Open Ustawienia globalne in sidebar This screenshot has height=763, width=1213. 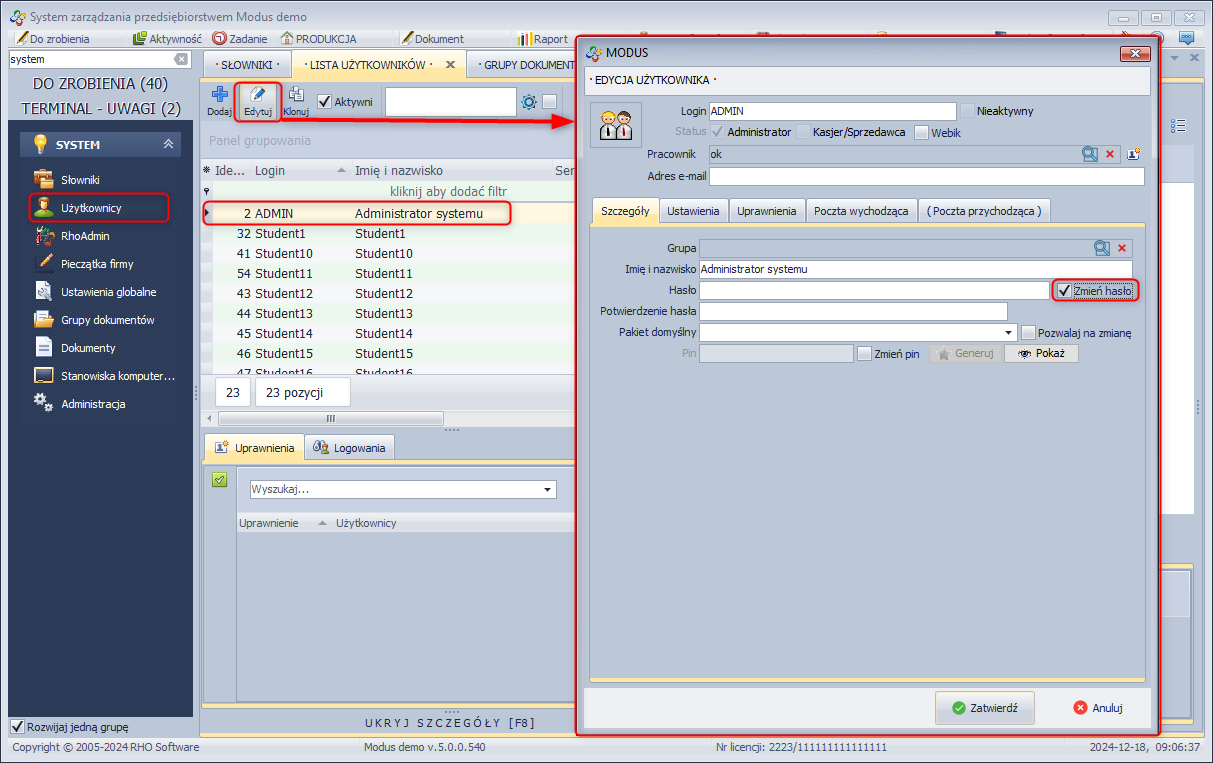108,292
